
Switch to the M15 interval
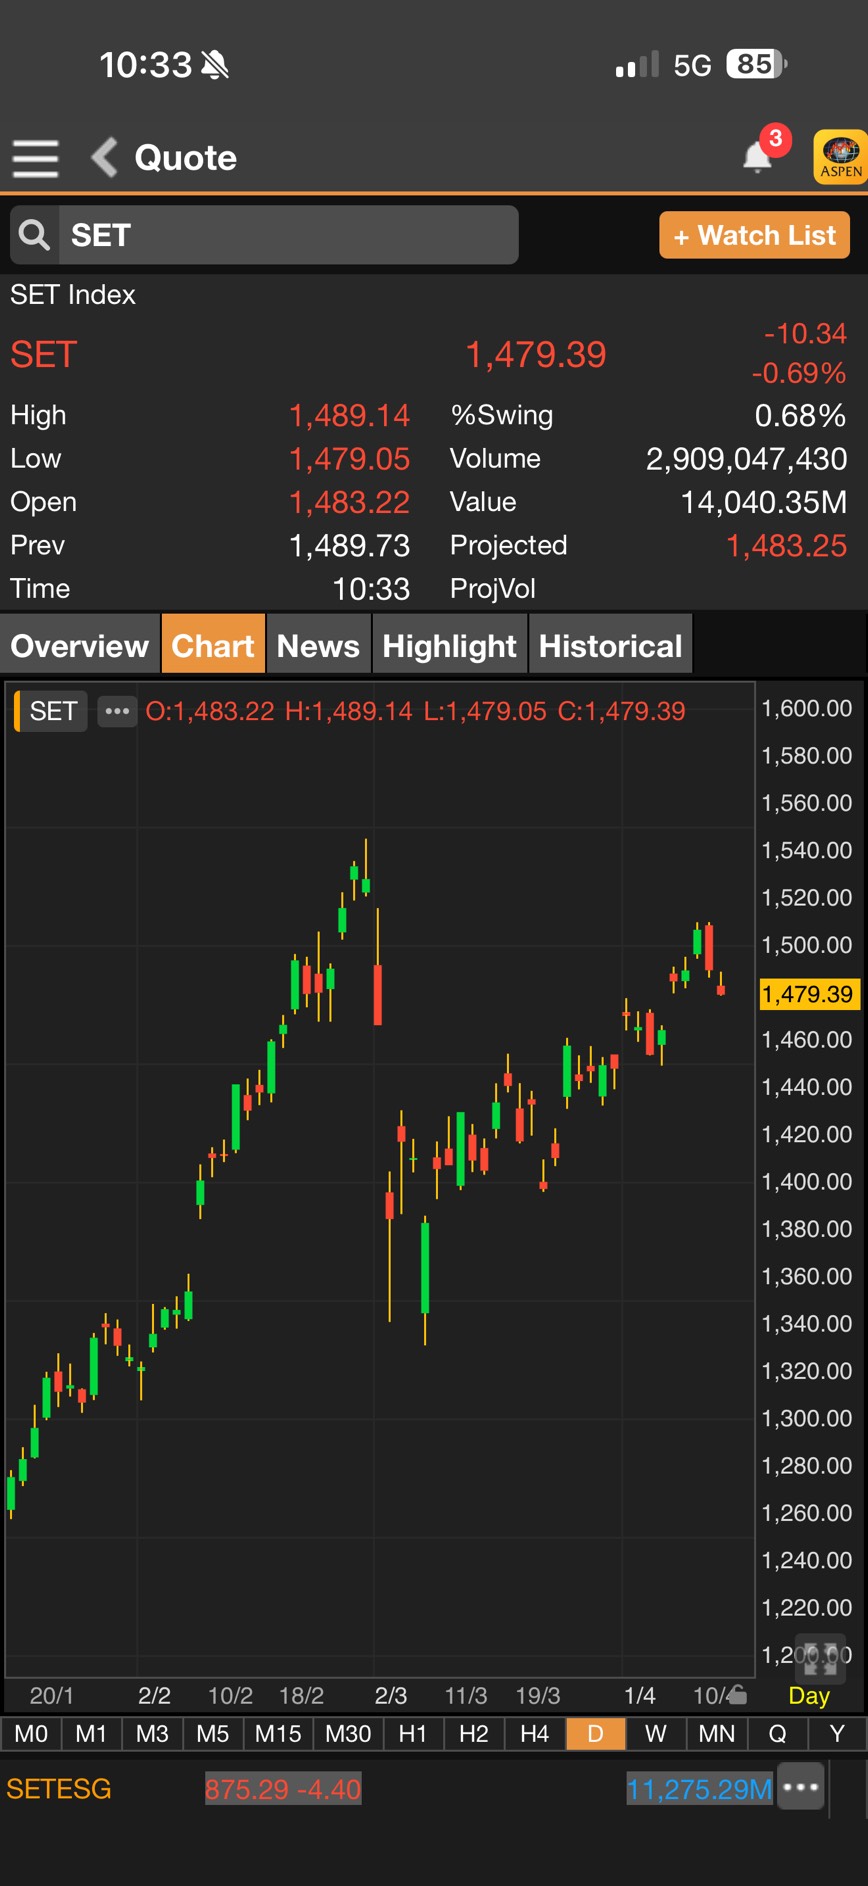[x=278, y=1734]
